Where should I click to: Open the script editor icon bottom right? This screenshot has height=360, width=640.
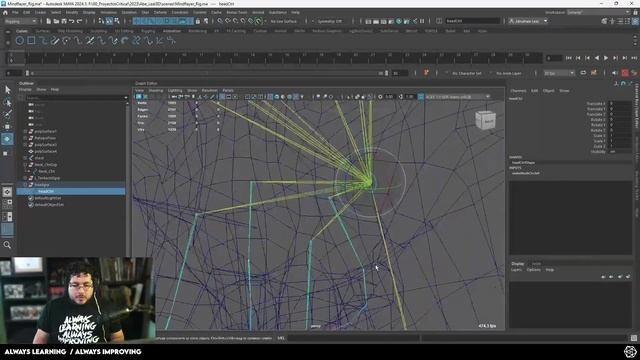[633, 338]
